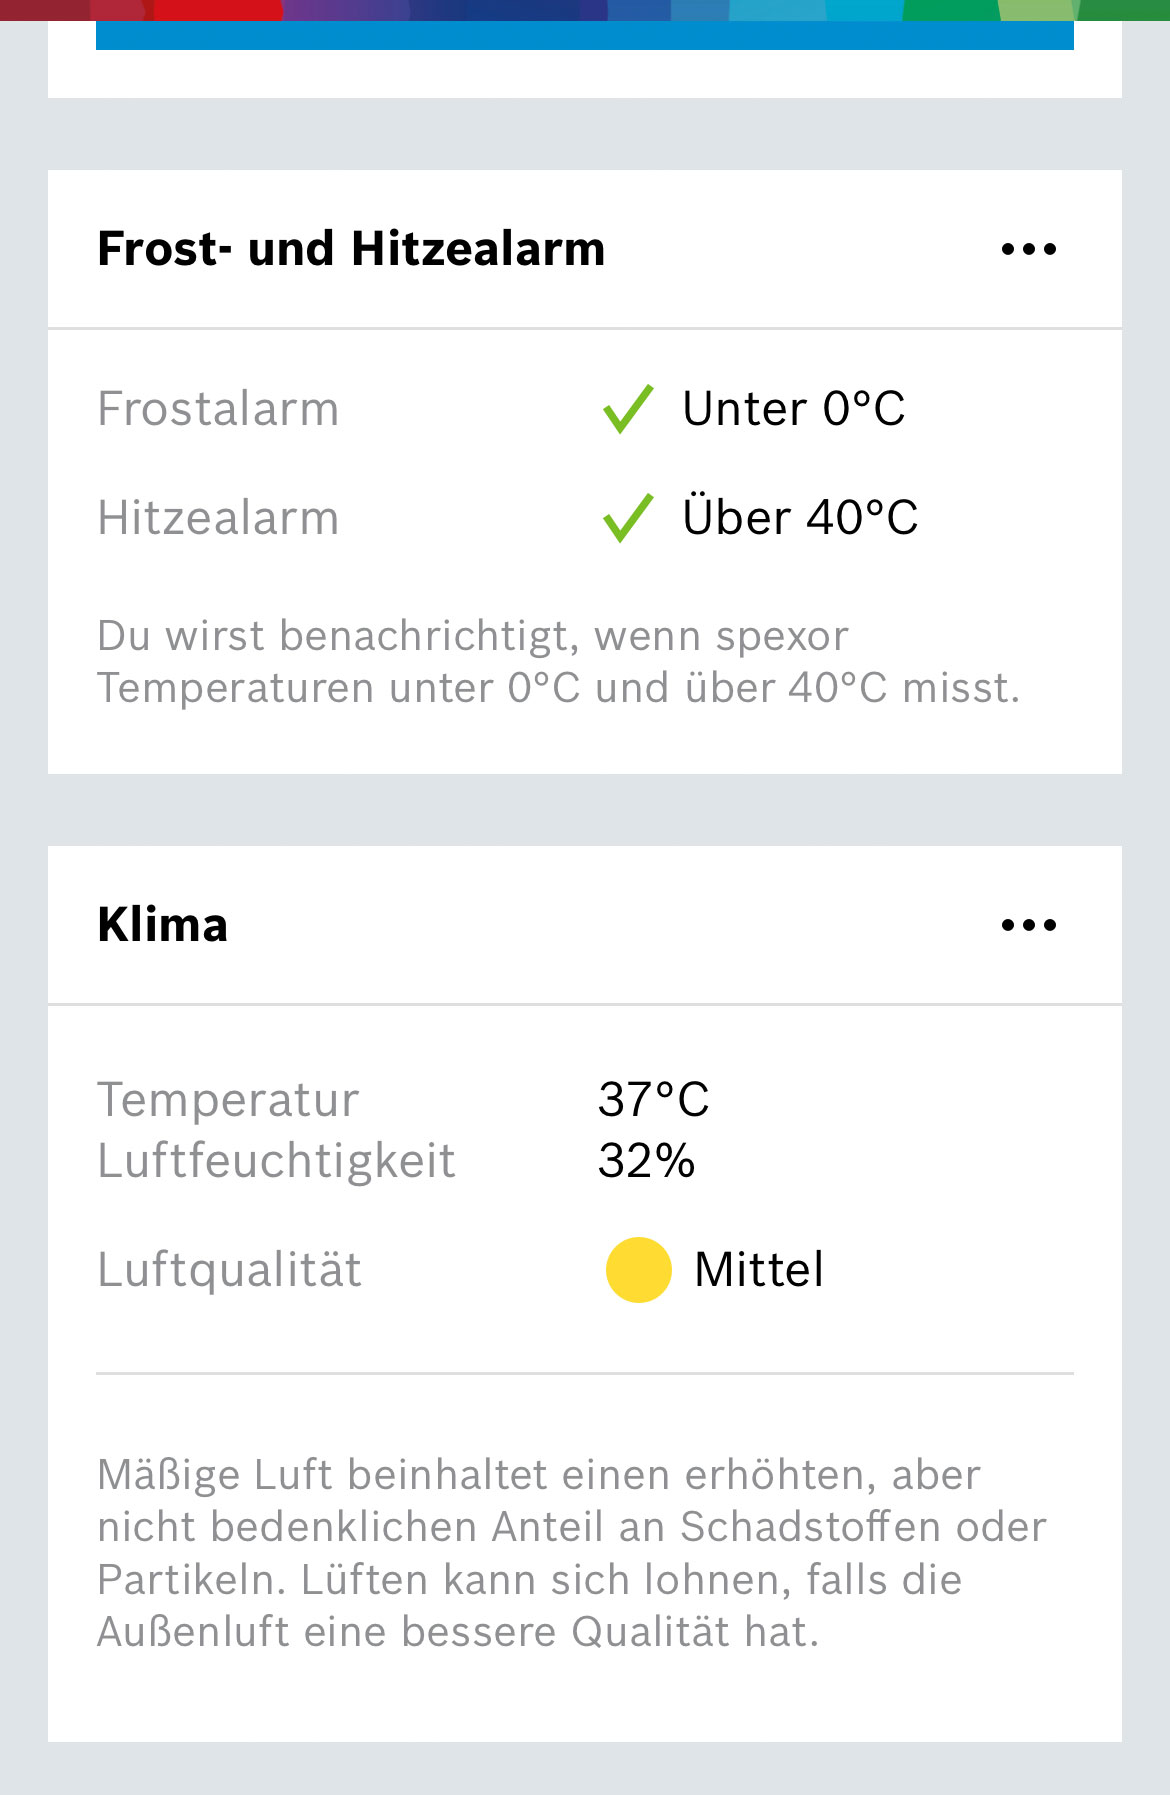Image resolution: width=1170 pixels, height=1795 pixels.
Task: Tap the green Hitzealarm checkmark
Action: pyautogui.click(x=628, y=518)
